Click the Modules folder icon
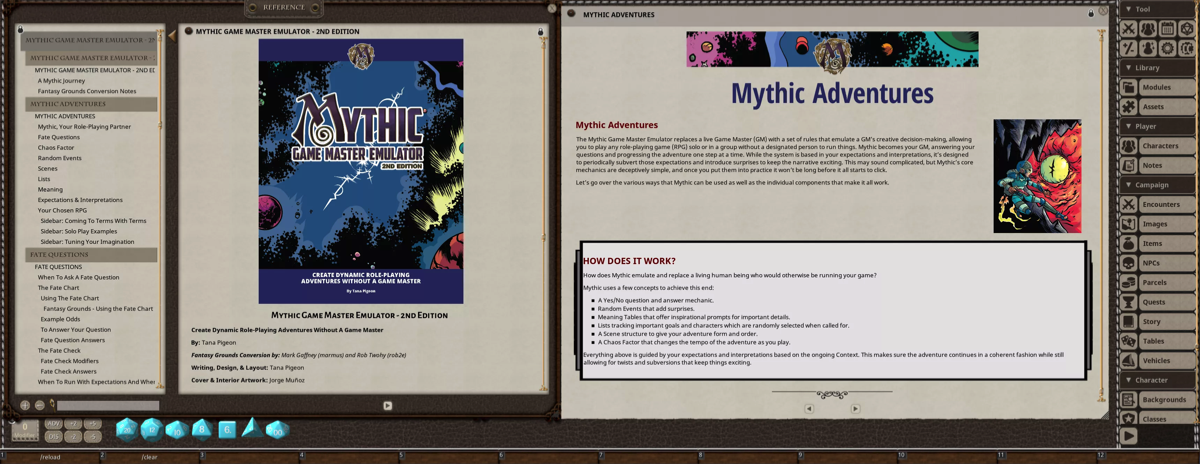 tap(1128, 87)
